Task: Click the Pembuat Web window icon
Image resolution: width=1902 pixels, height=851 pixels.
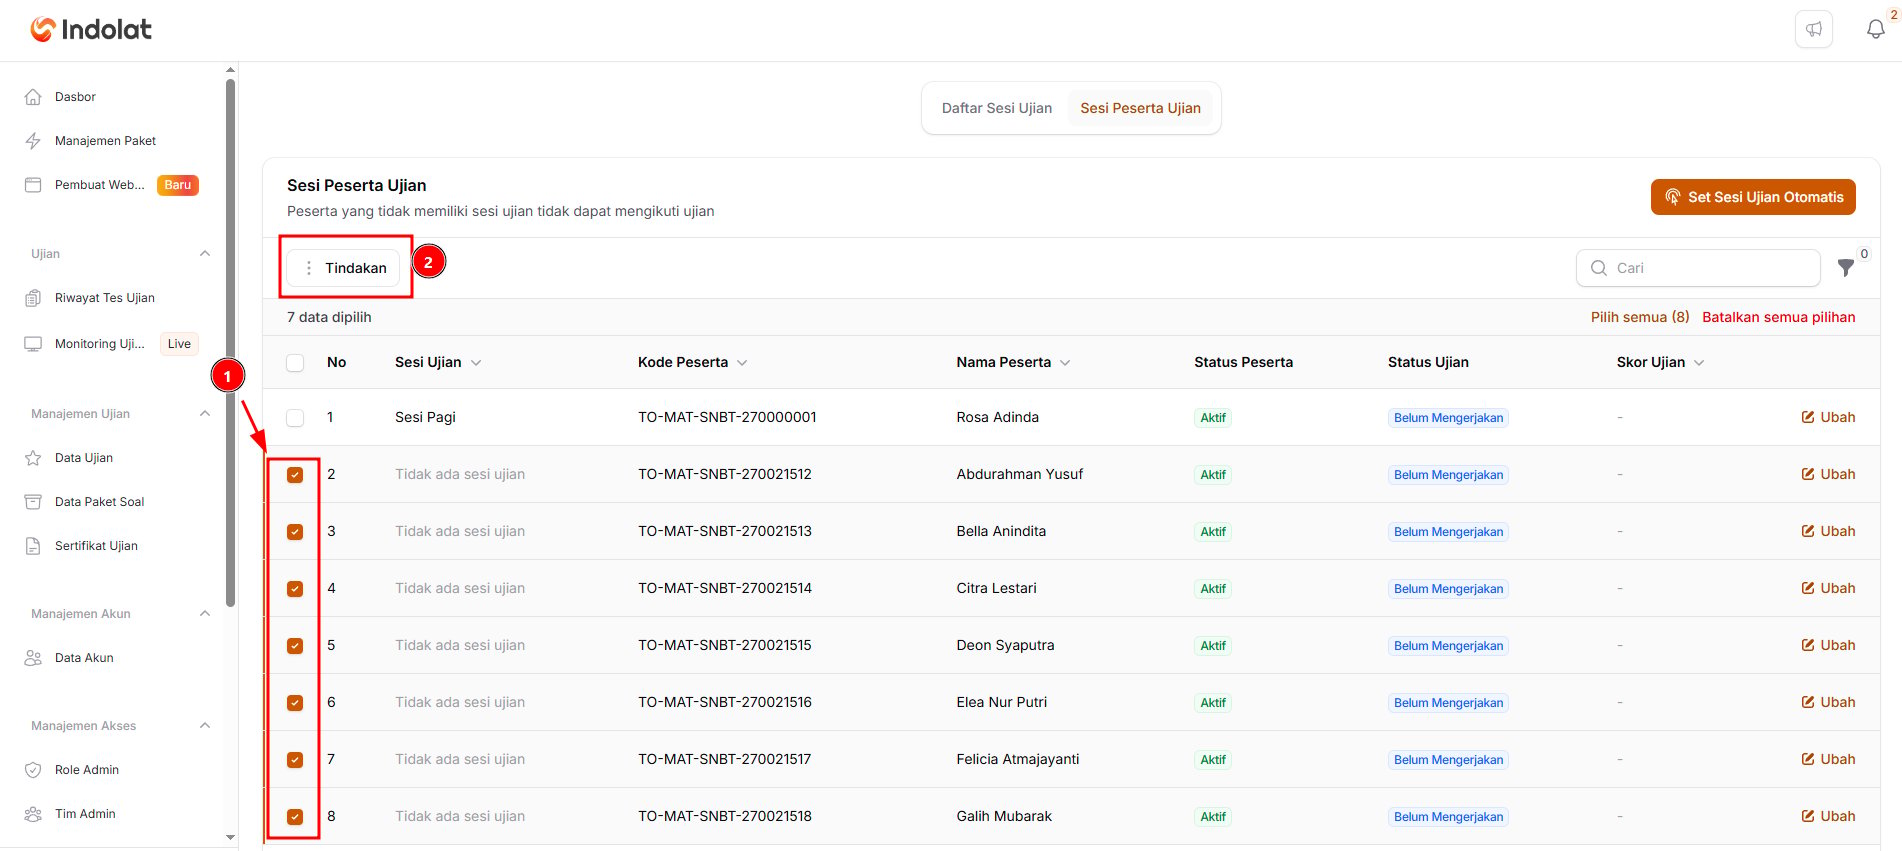Action: [33, 185]
